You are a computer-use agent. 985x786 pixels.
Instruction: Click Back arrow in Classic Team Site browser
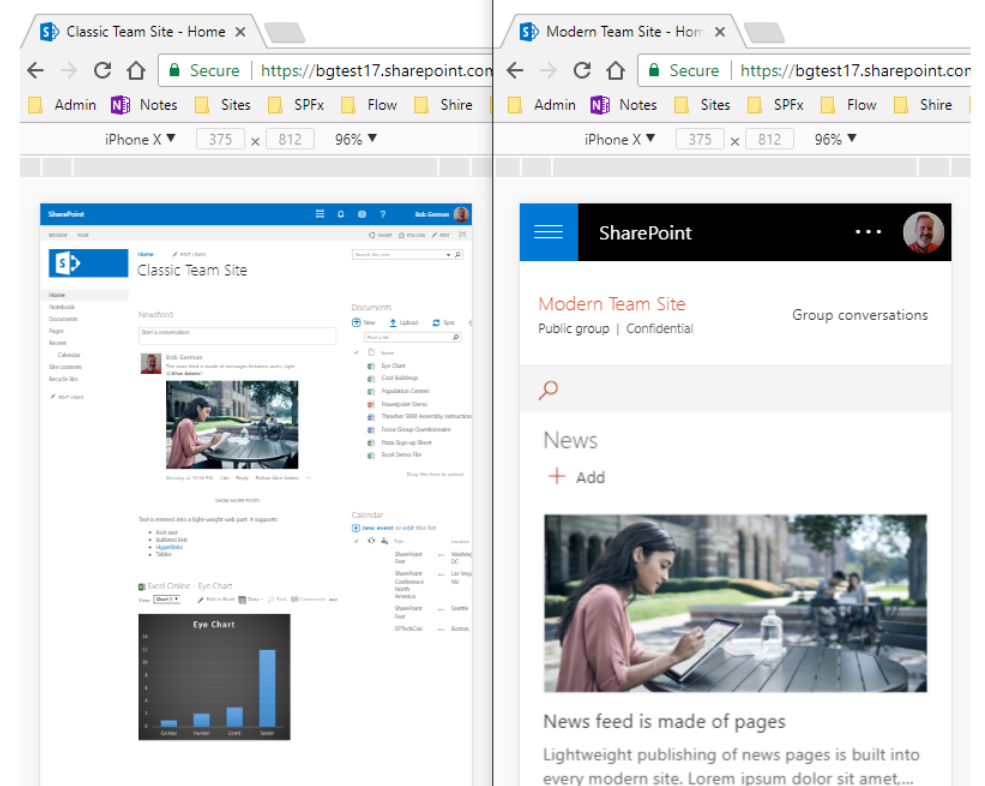click(36, 70)
